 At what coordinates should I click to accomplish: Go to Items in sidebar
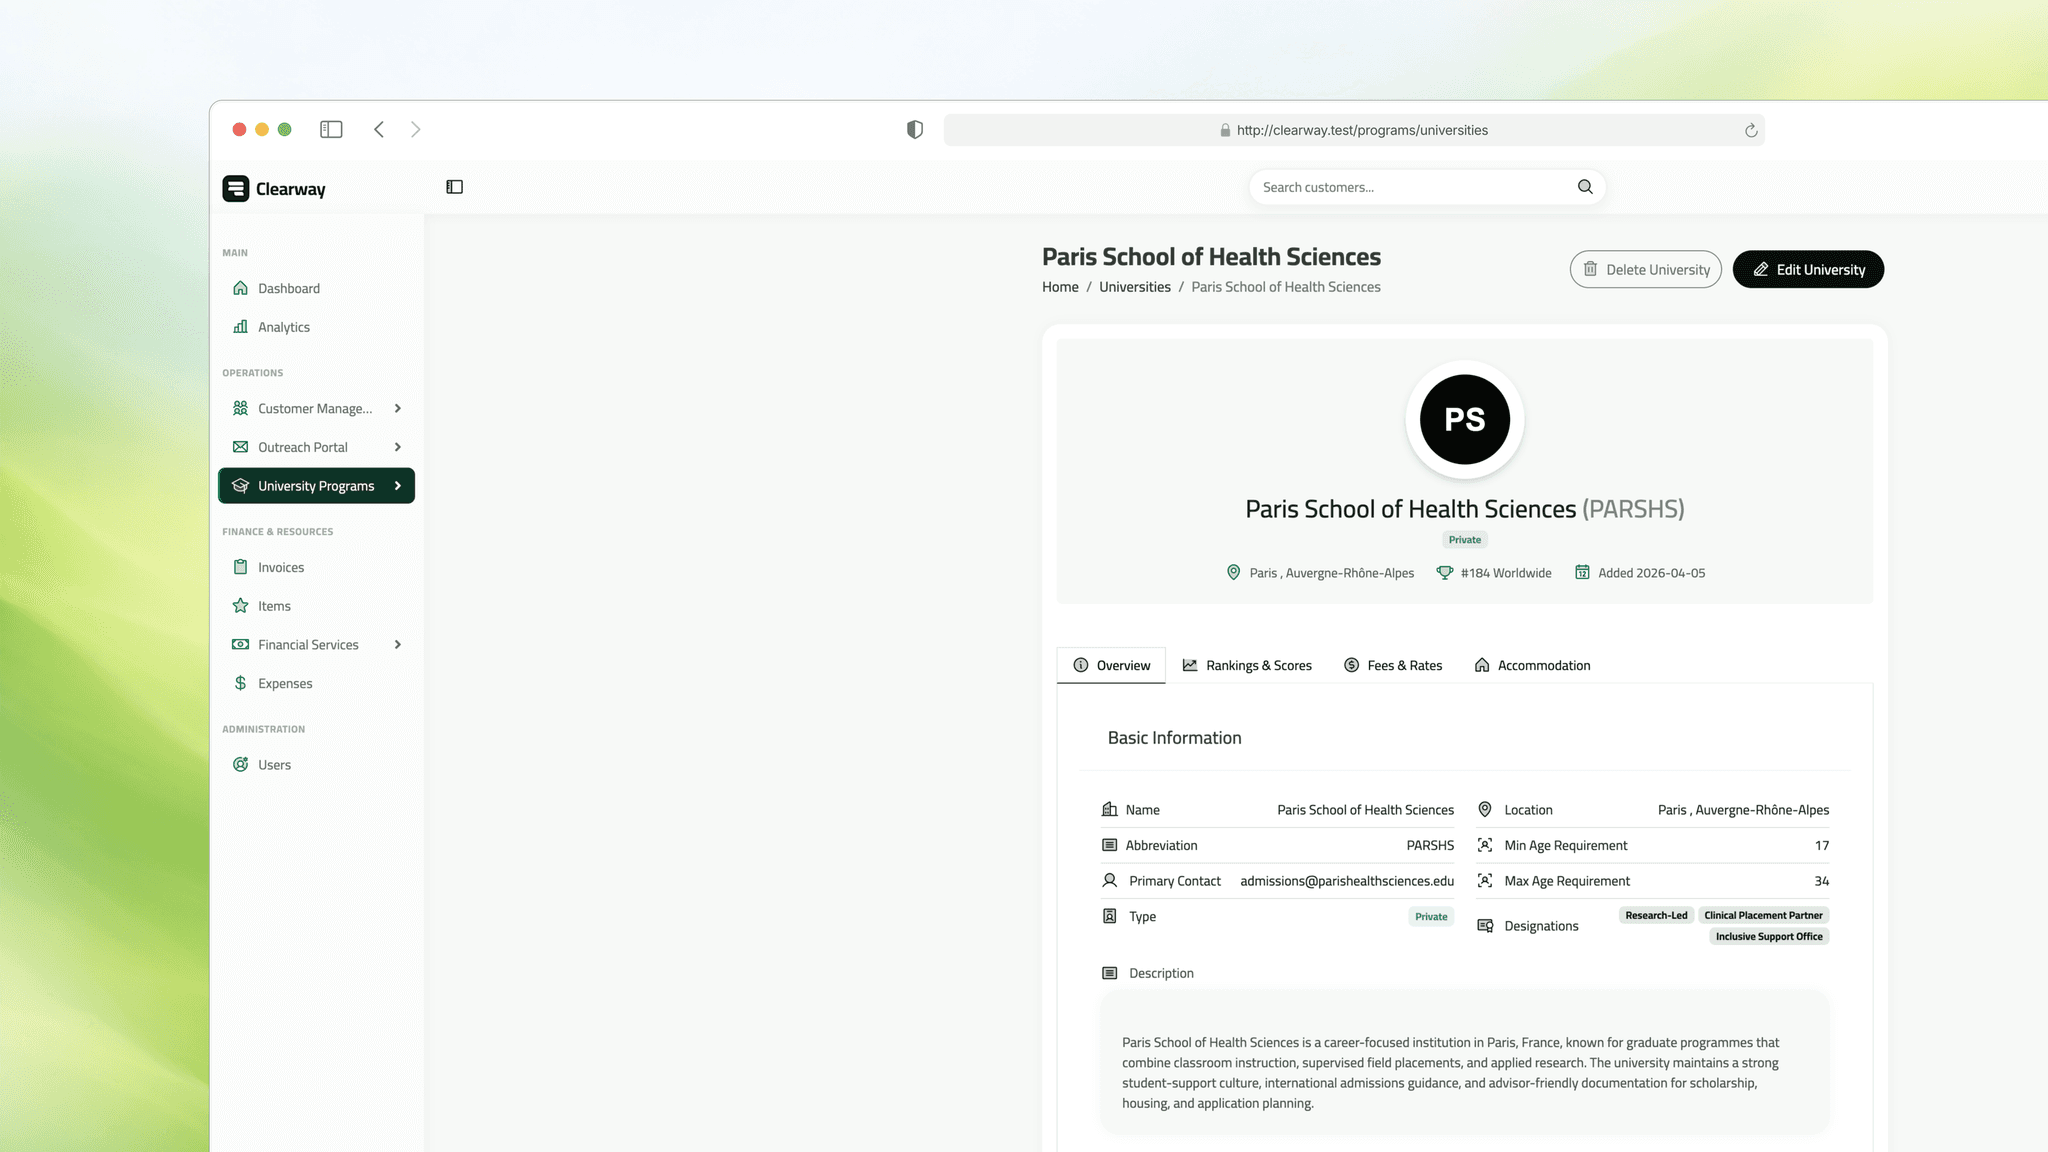[274, 606]
